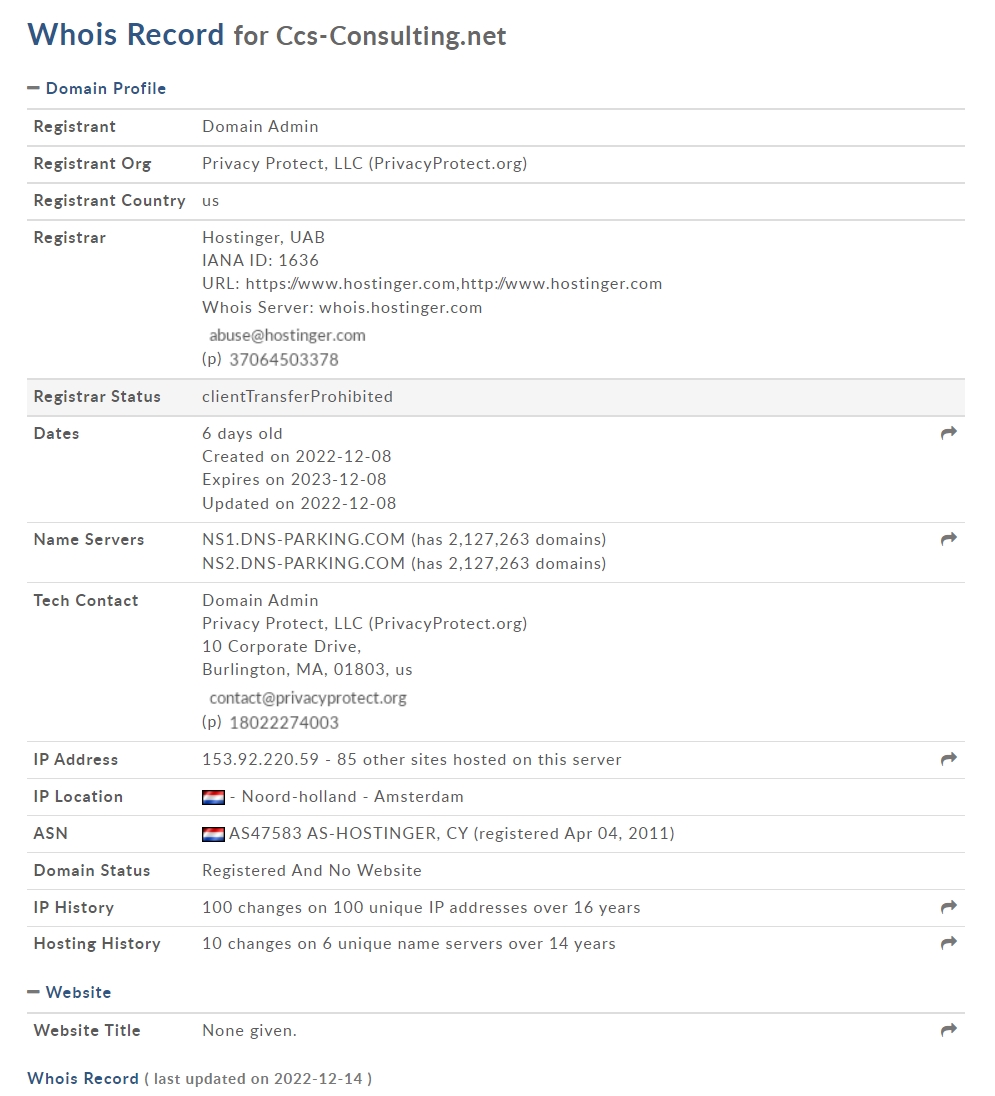Click the abuse@hostinger.com email

(287, 336)
